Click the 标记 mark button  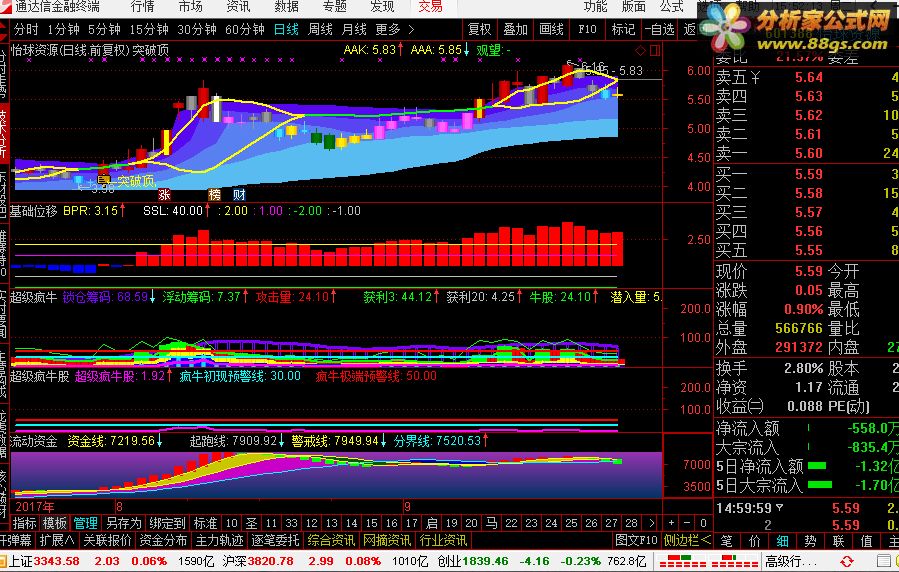[623, 29]
